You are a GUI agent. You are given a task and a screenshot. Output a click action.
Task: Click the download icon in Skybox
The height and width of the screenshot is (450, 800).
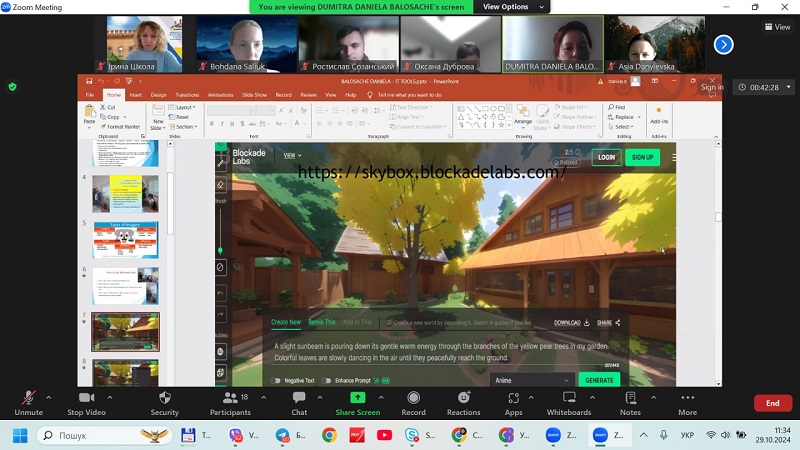[587, 323]
